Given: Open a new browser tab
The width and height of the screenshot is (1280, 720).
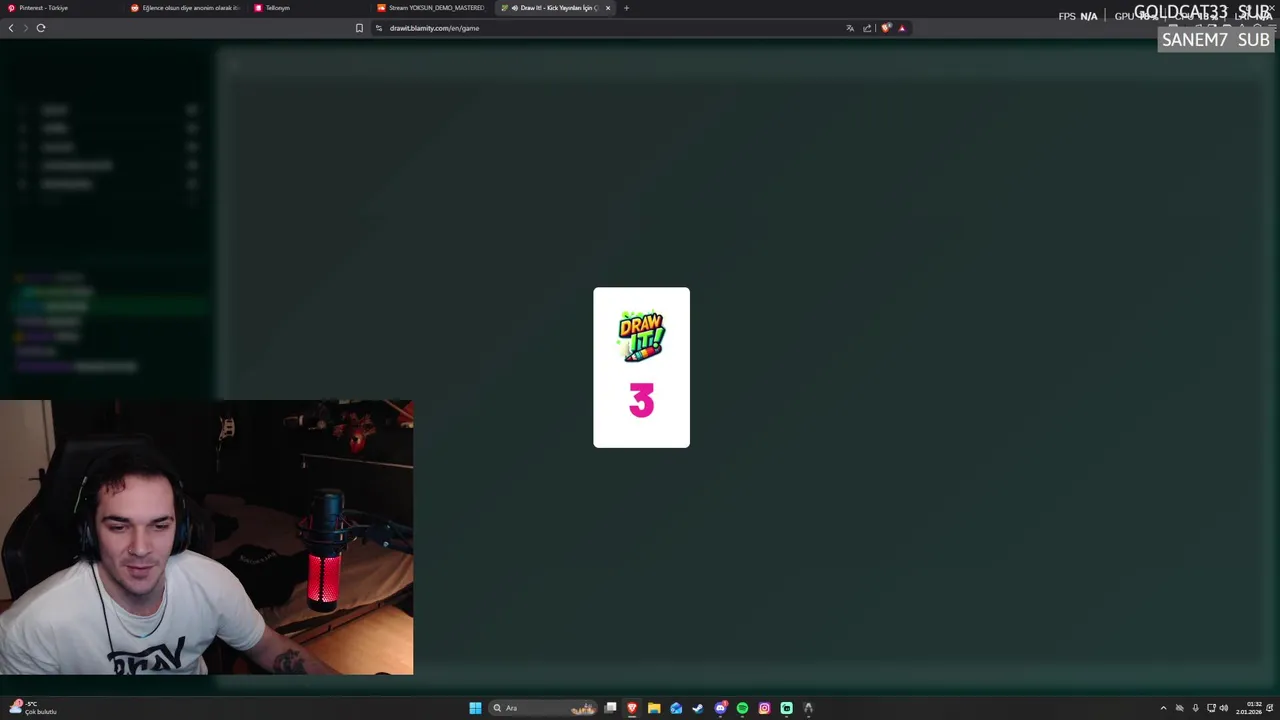Looking at the screenshot, I should 626,8.
